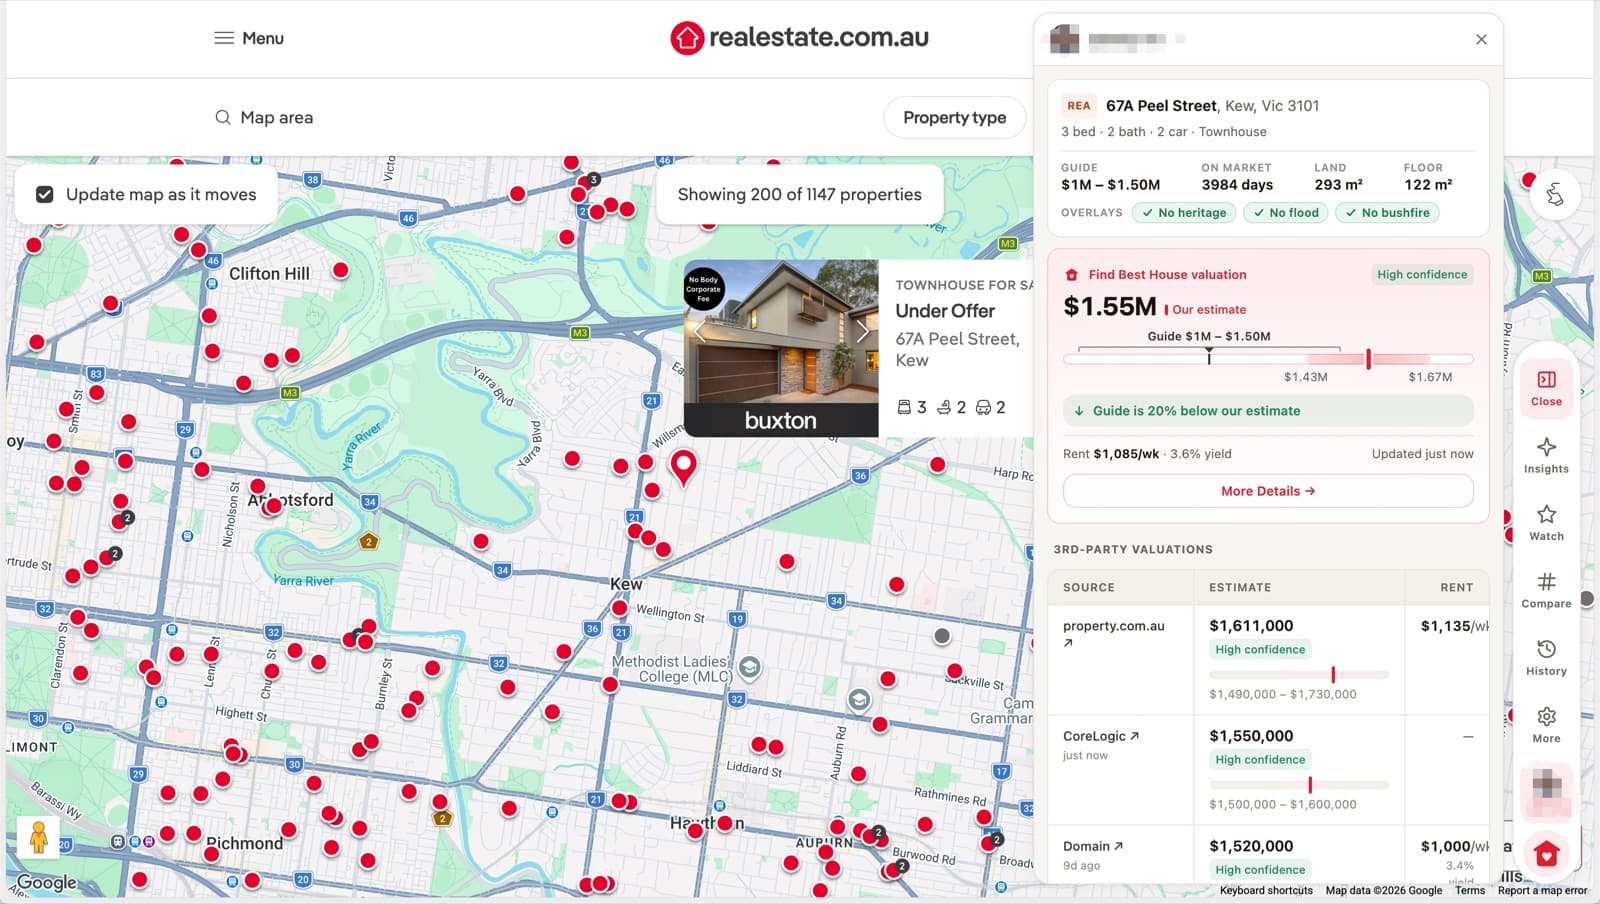Open the Property type dropdown
This screenshot has width=1600, height=904.
(x=954, y=118)
